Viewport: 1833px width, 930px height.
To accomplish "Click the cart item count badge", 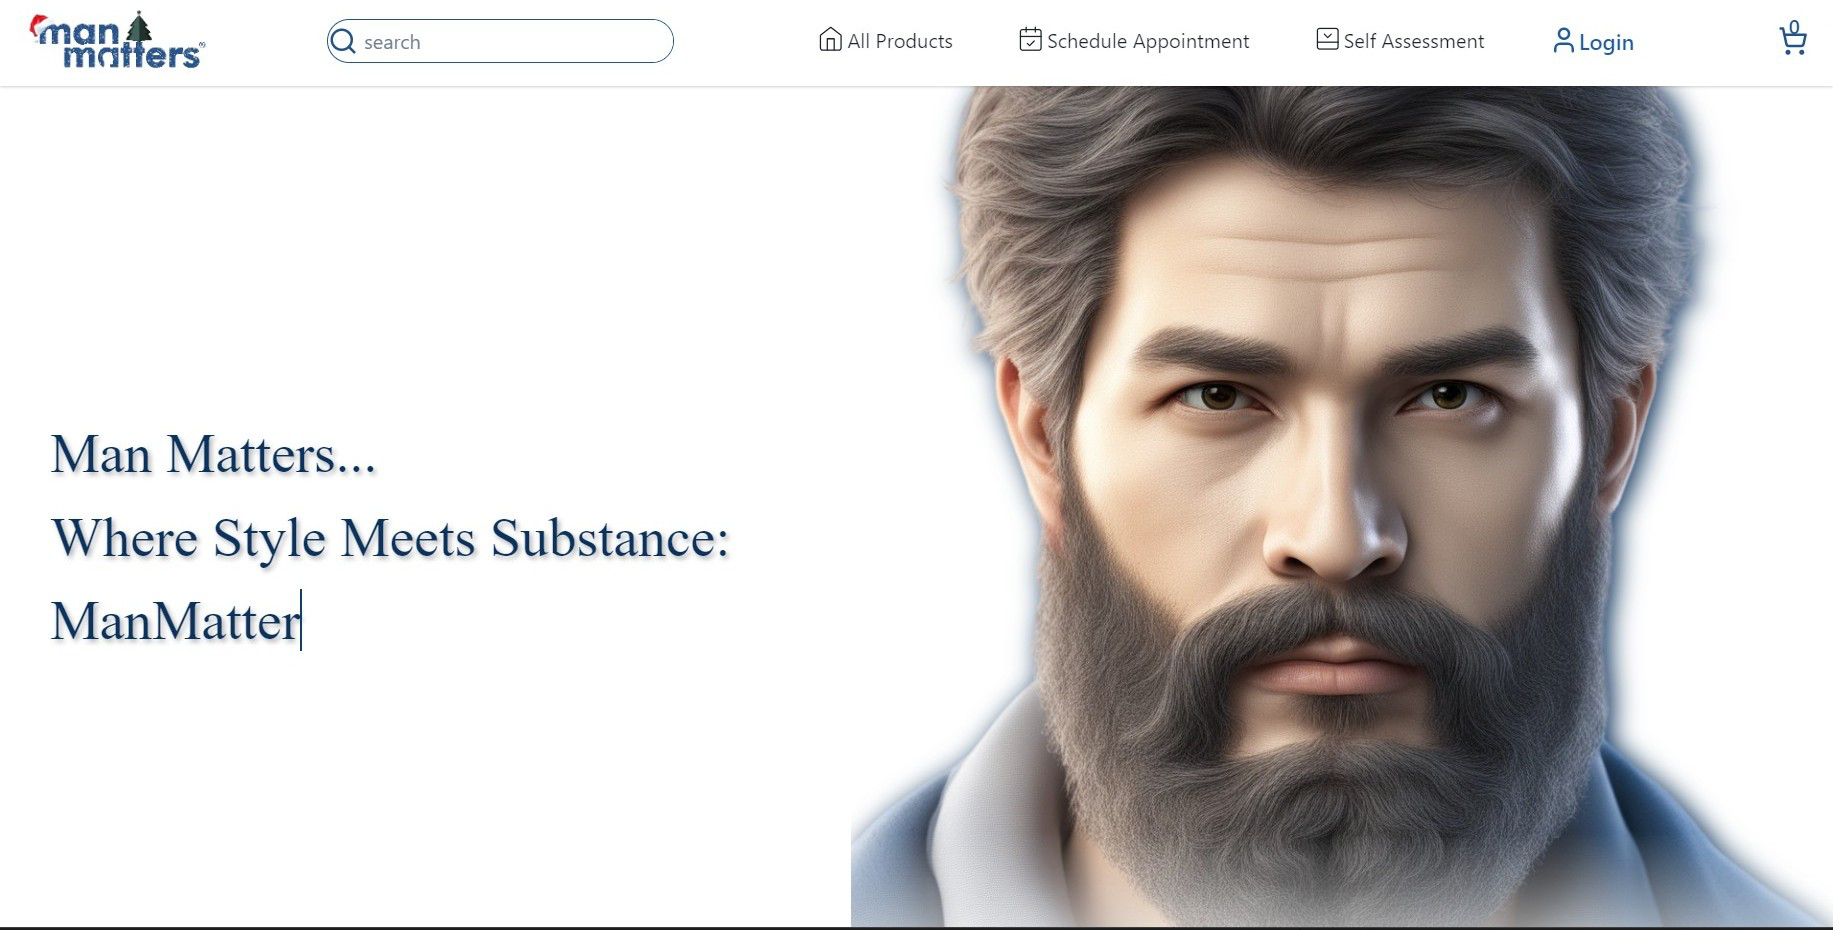I will (x=1794, y=27).
